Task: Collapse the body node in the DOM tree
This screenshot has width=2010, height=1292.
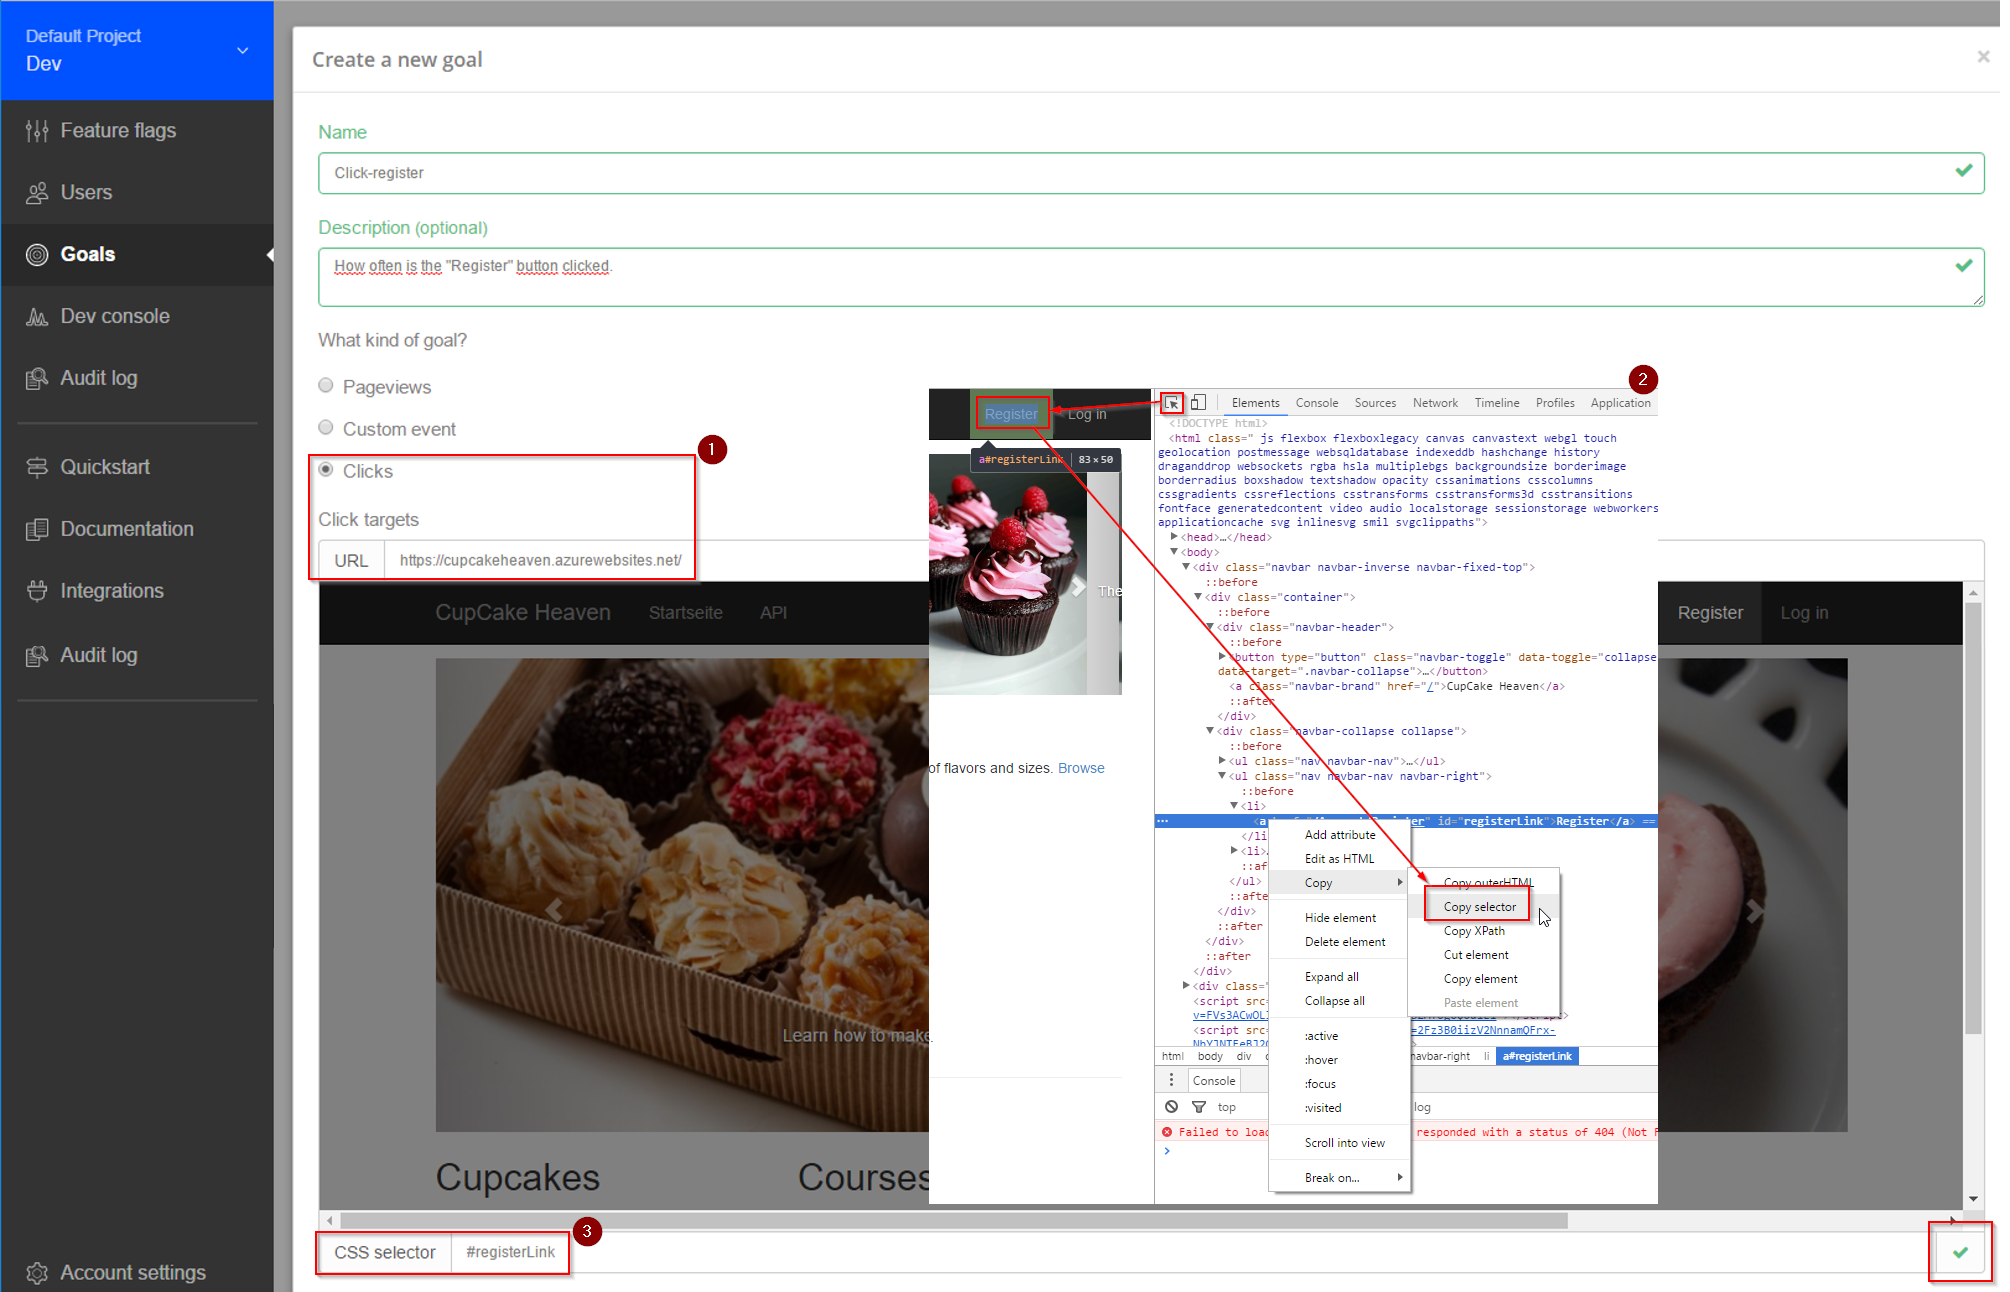Action: pyautogui.click(x=1174, y=552)
